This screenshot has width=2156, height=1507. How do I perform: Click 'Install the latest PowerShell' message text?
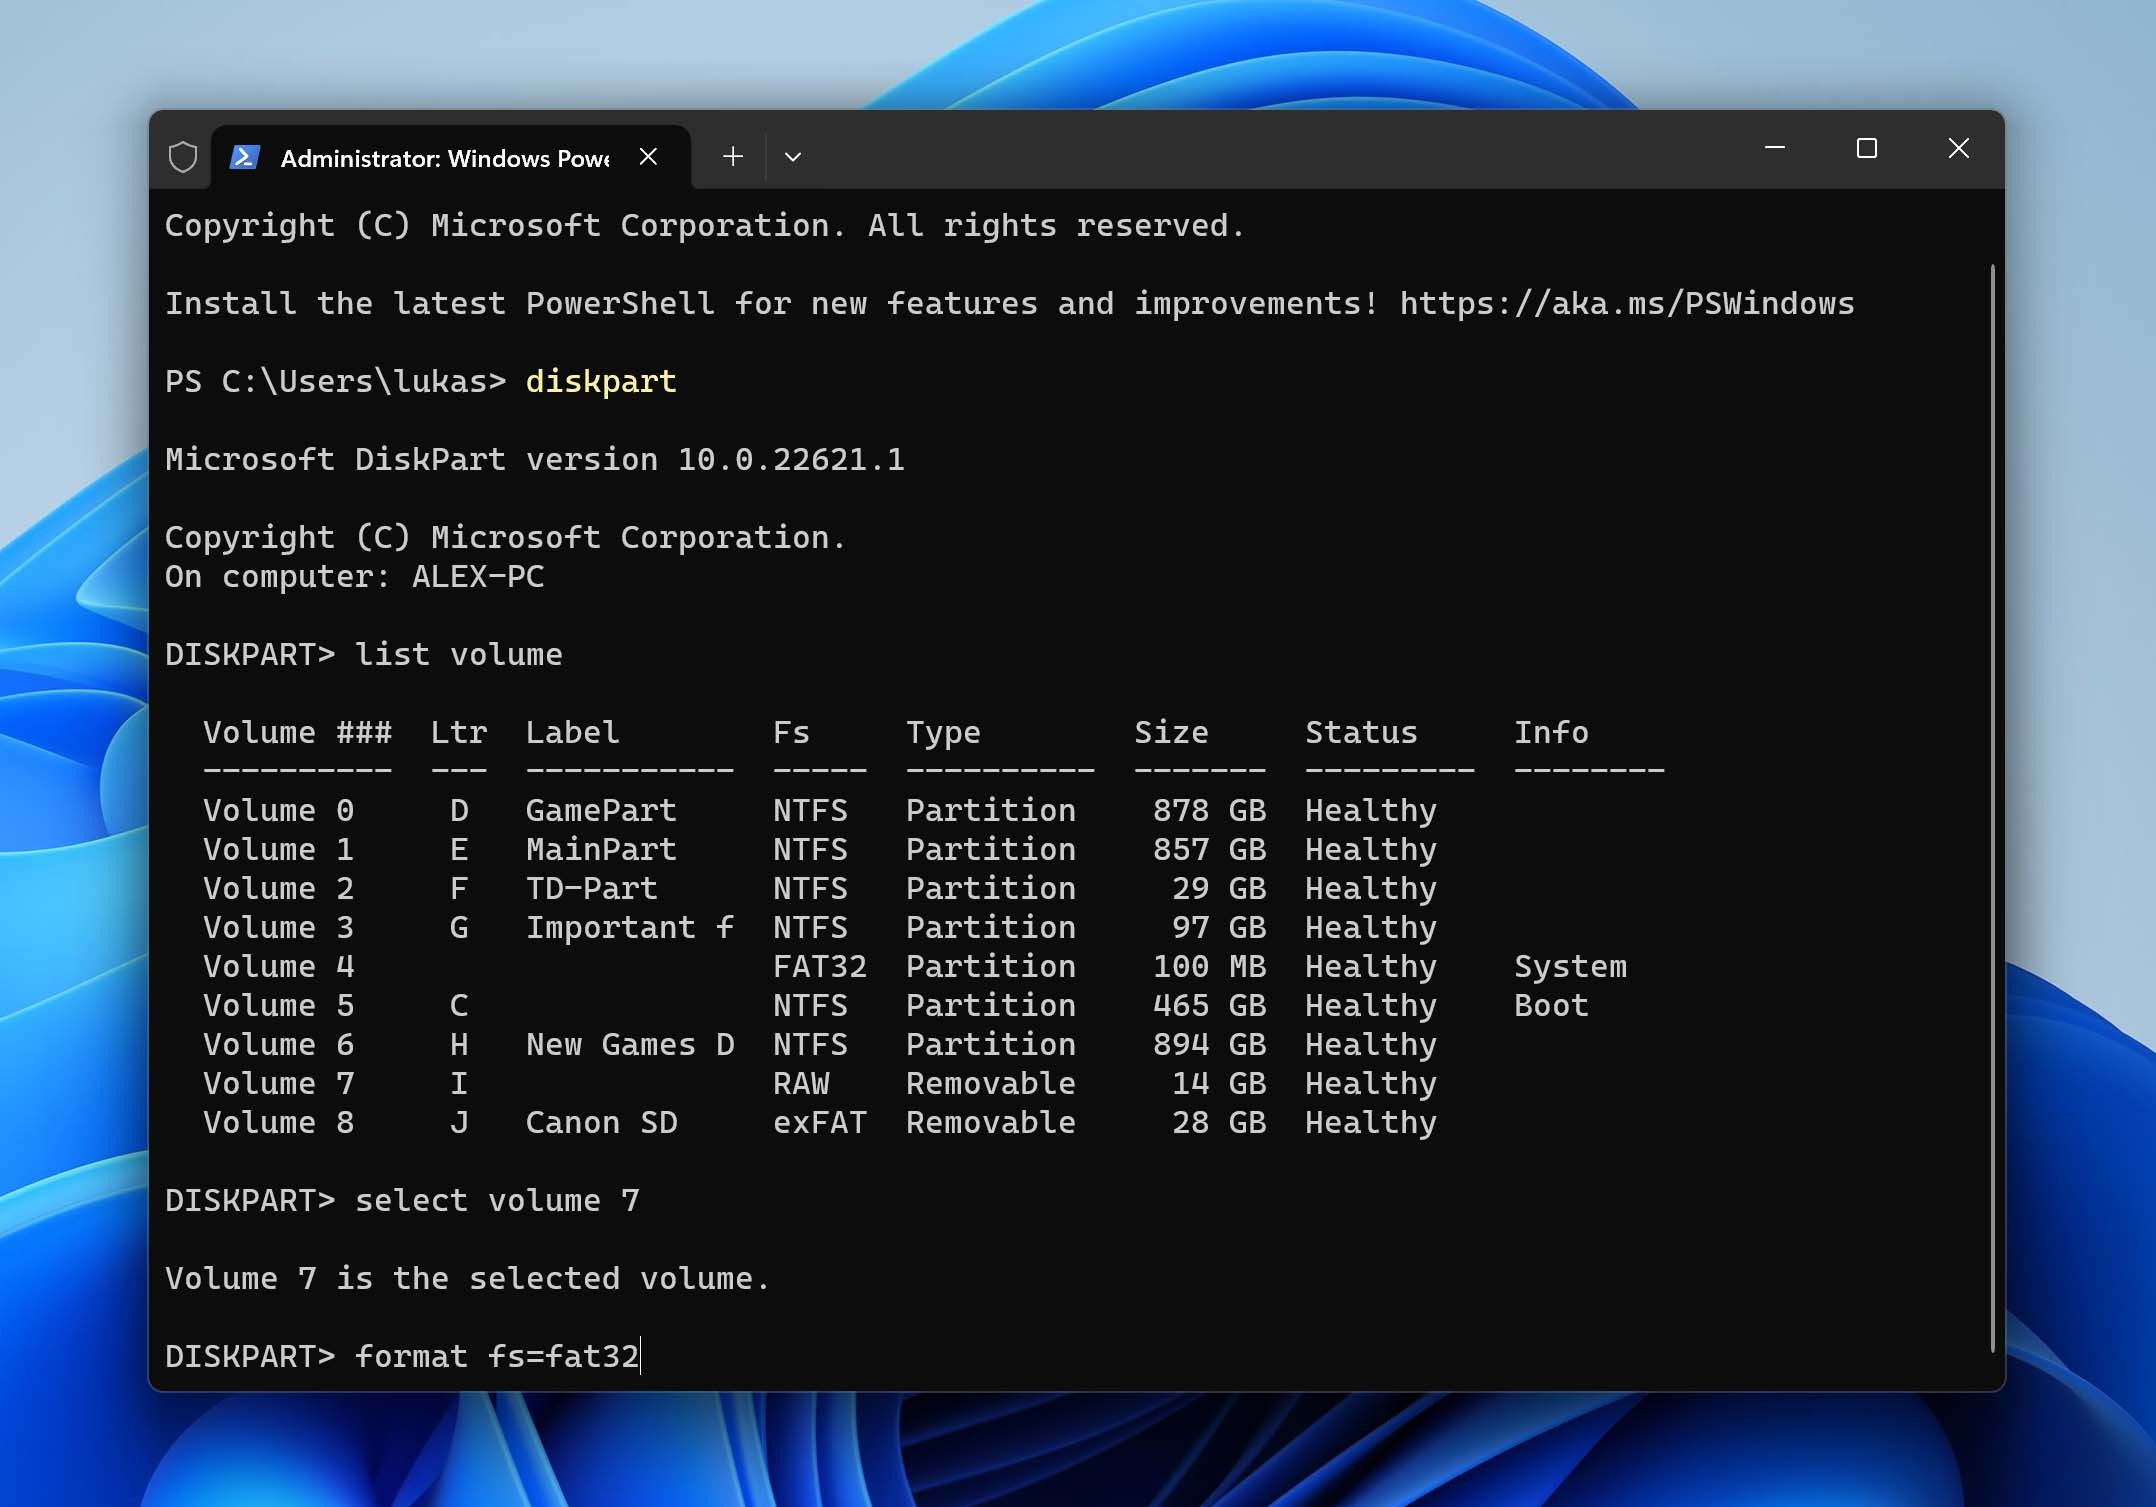tap(440, 303)
